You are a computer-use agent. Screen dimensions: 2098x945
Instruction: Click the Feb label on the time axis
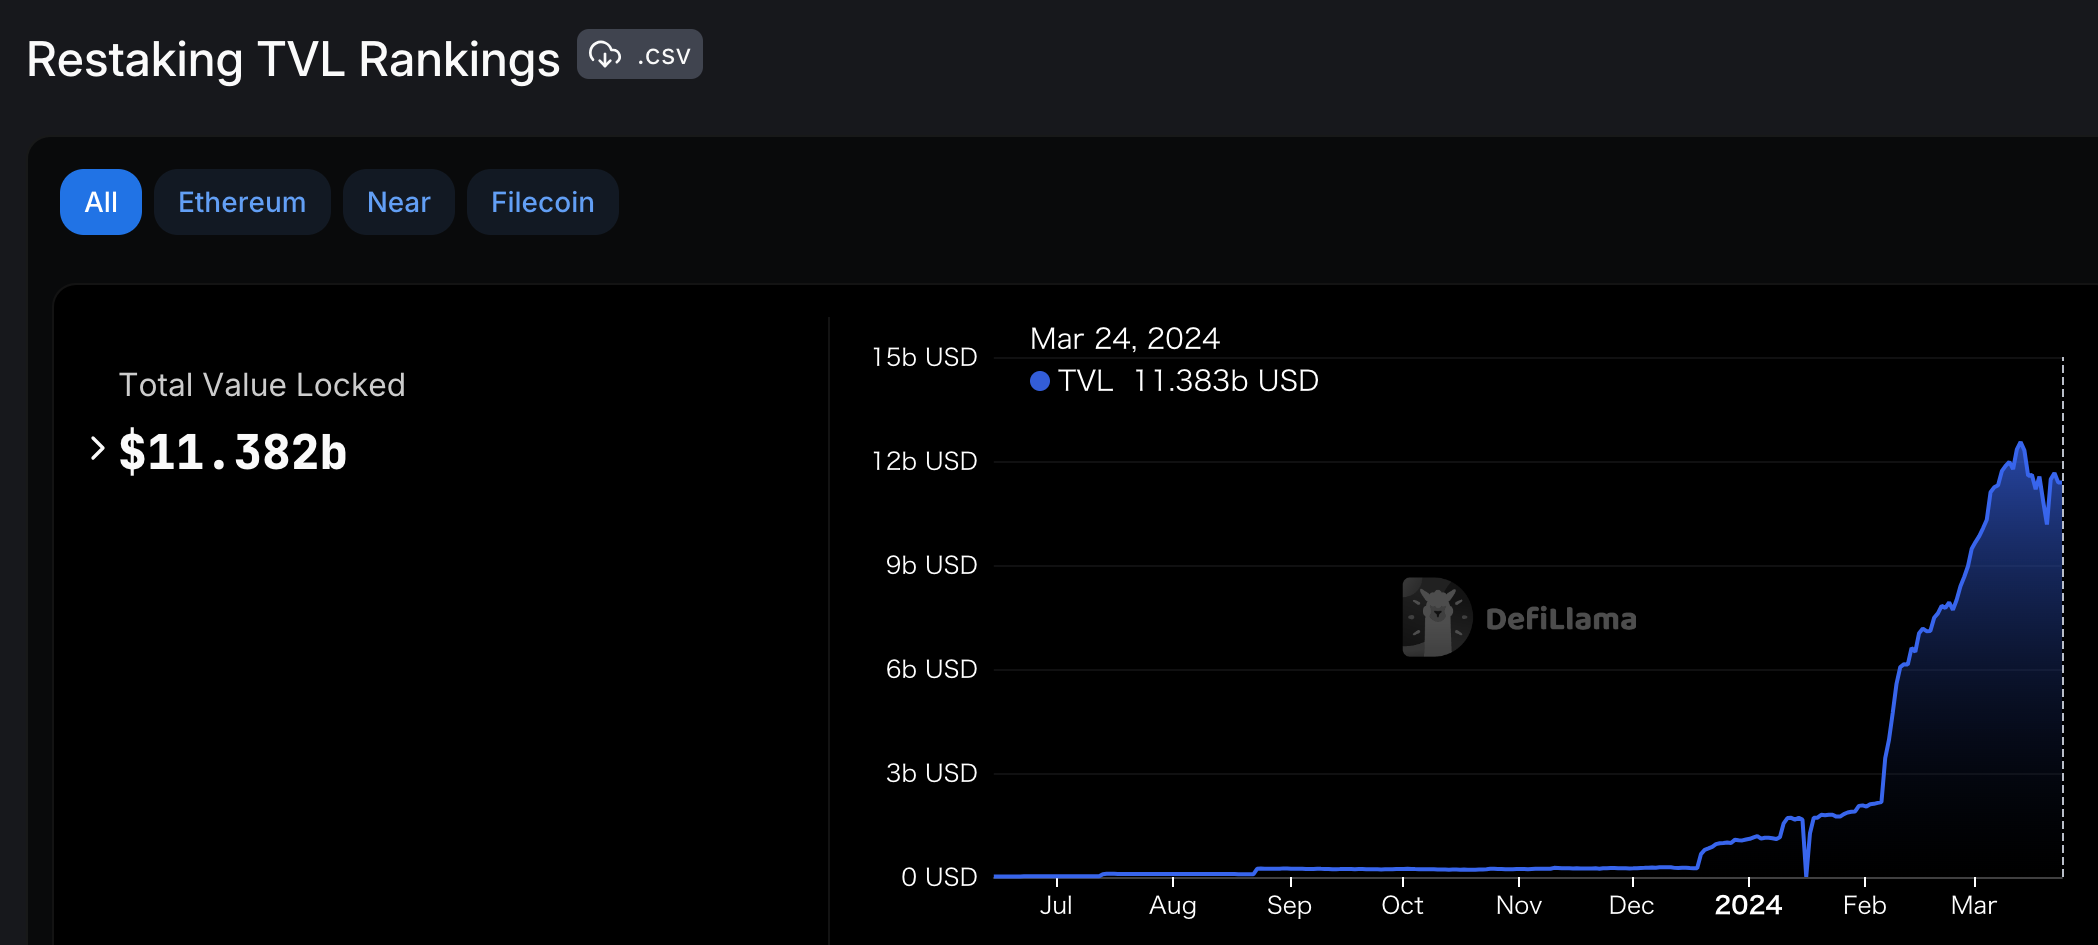click(x=1865, y=905)
